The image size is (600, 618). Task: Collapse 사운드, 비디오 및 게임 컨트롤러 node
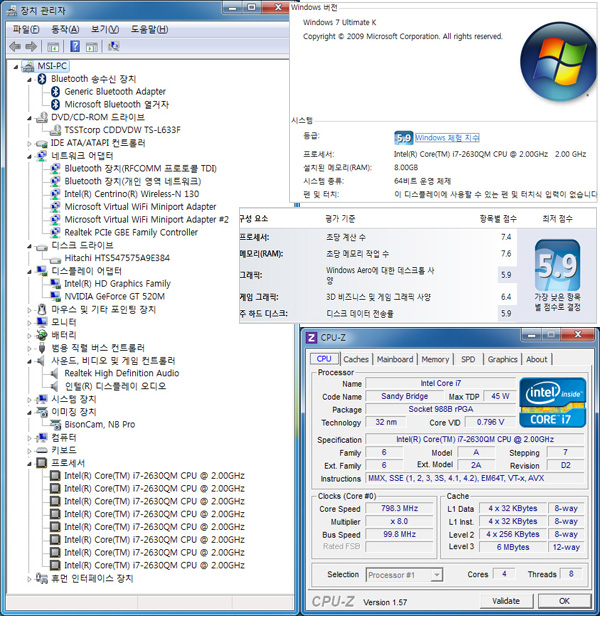29,361
